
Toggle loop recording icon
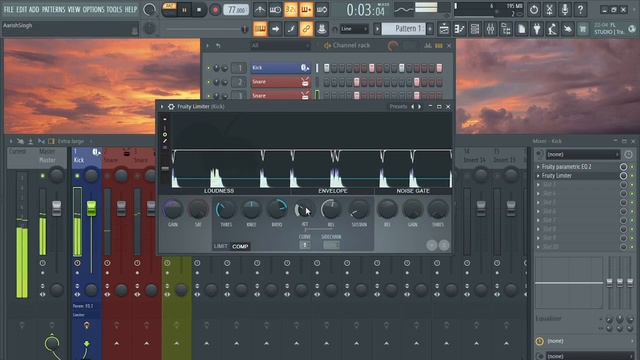click(322, 9)
